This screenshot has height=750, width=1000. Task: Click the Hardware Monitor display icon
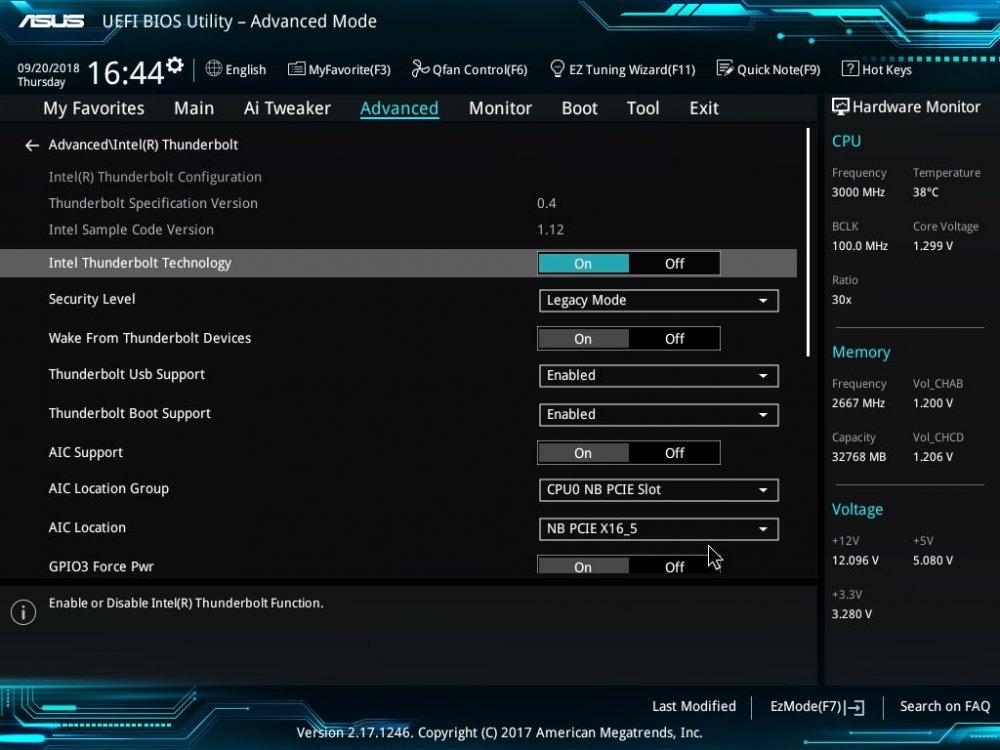click(840, 107)
